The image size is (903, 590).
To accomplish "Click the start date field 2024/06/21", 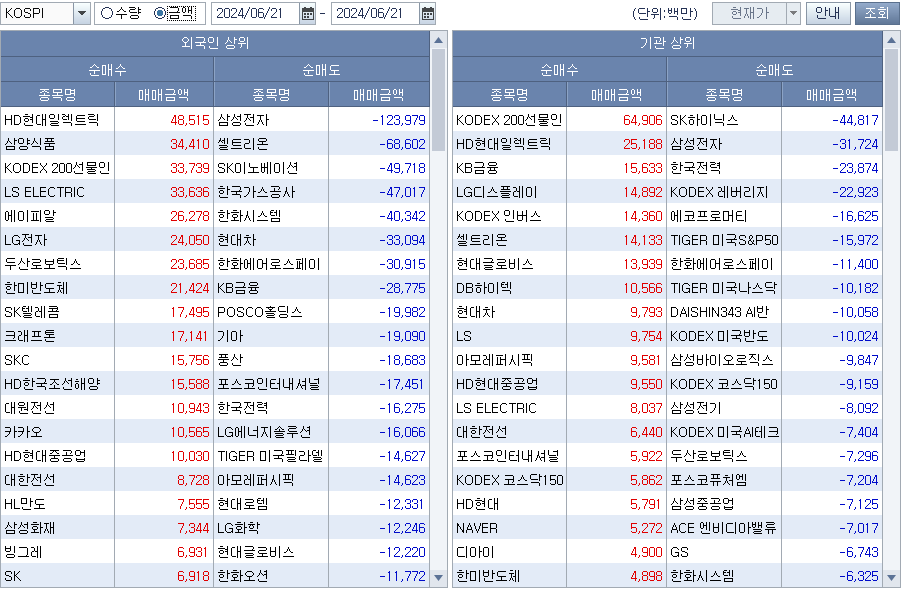I will pyautogui.click(x=256, y=13).
